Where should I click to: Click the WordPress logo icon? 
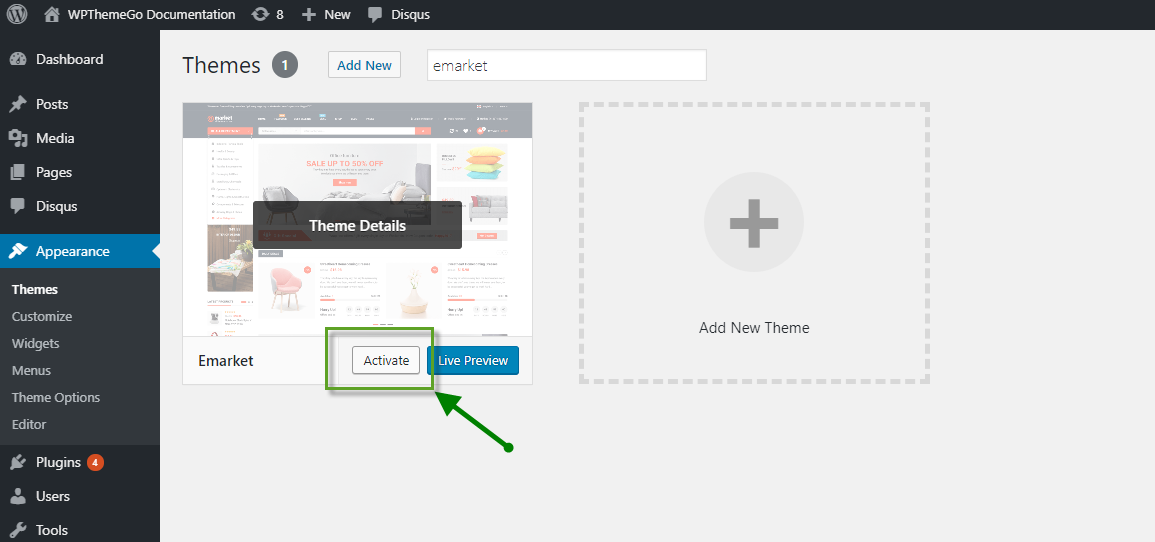(x=18, y=15)
